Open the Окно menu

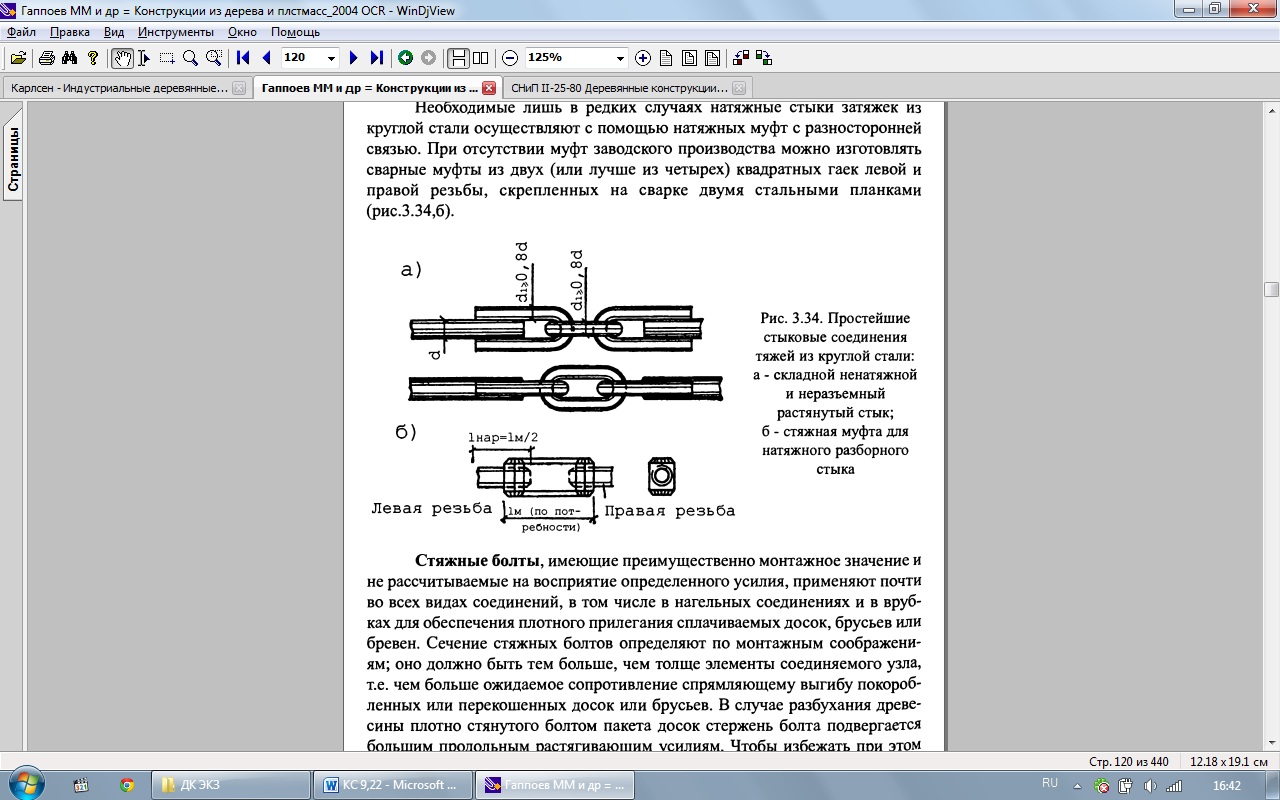point(242,32)
